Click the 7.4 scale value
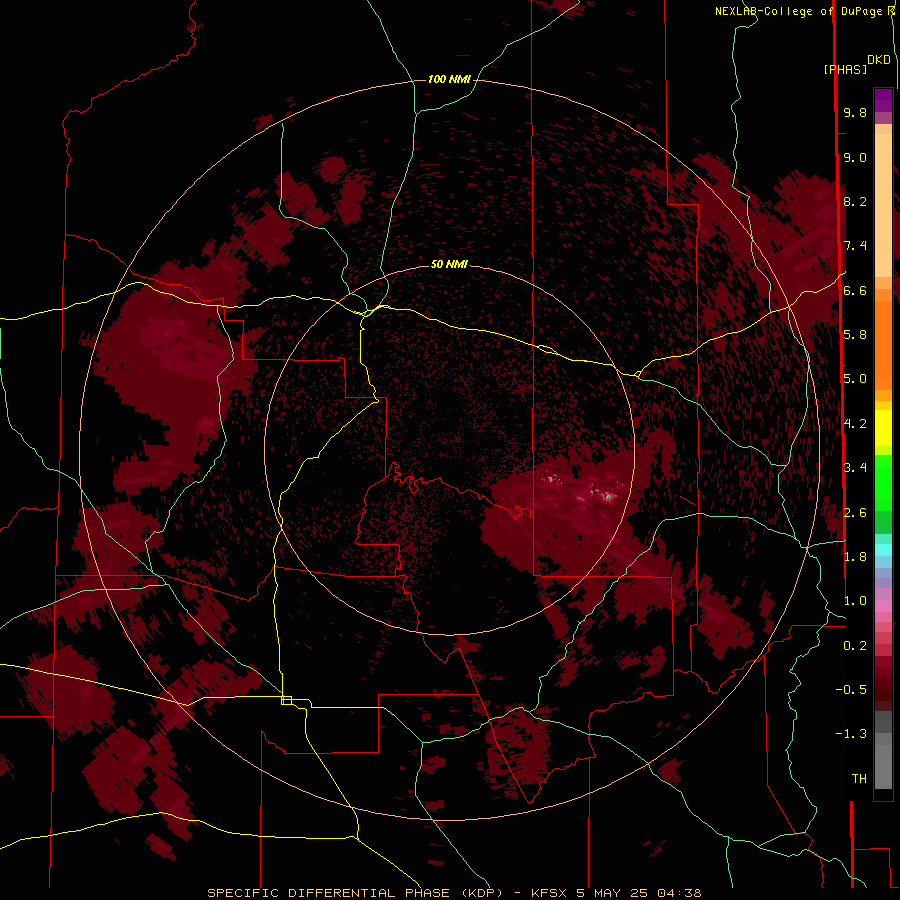Viewport: 900px width, 900px height. [855, 246]
